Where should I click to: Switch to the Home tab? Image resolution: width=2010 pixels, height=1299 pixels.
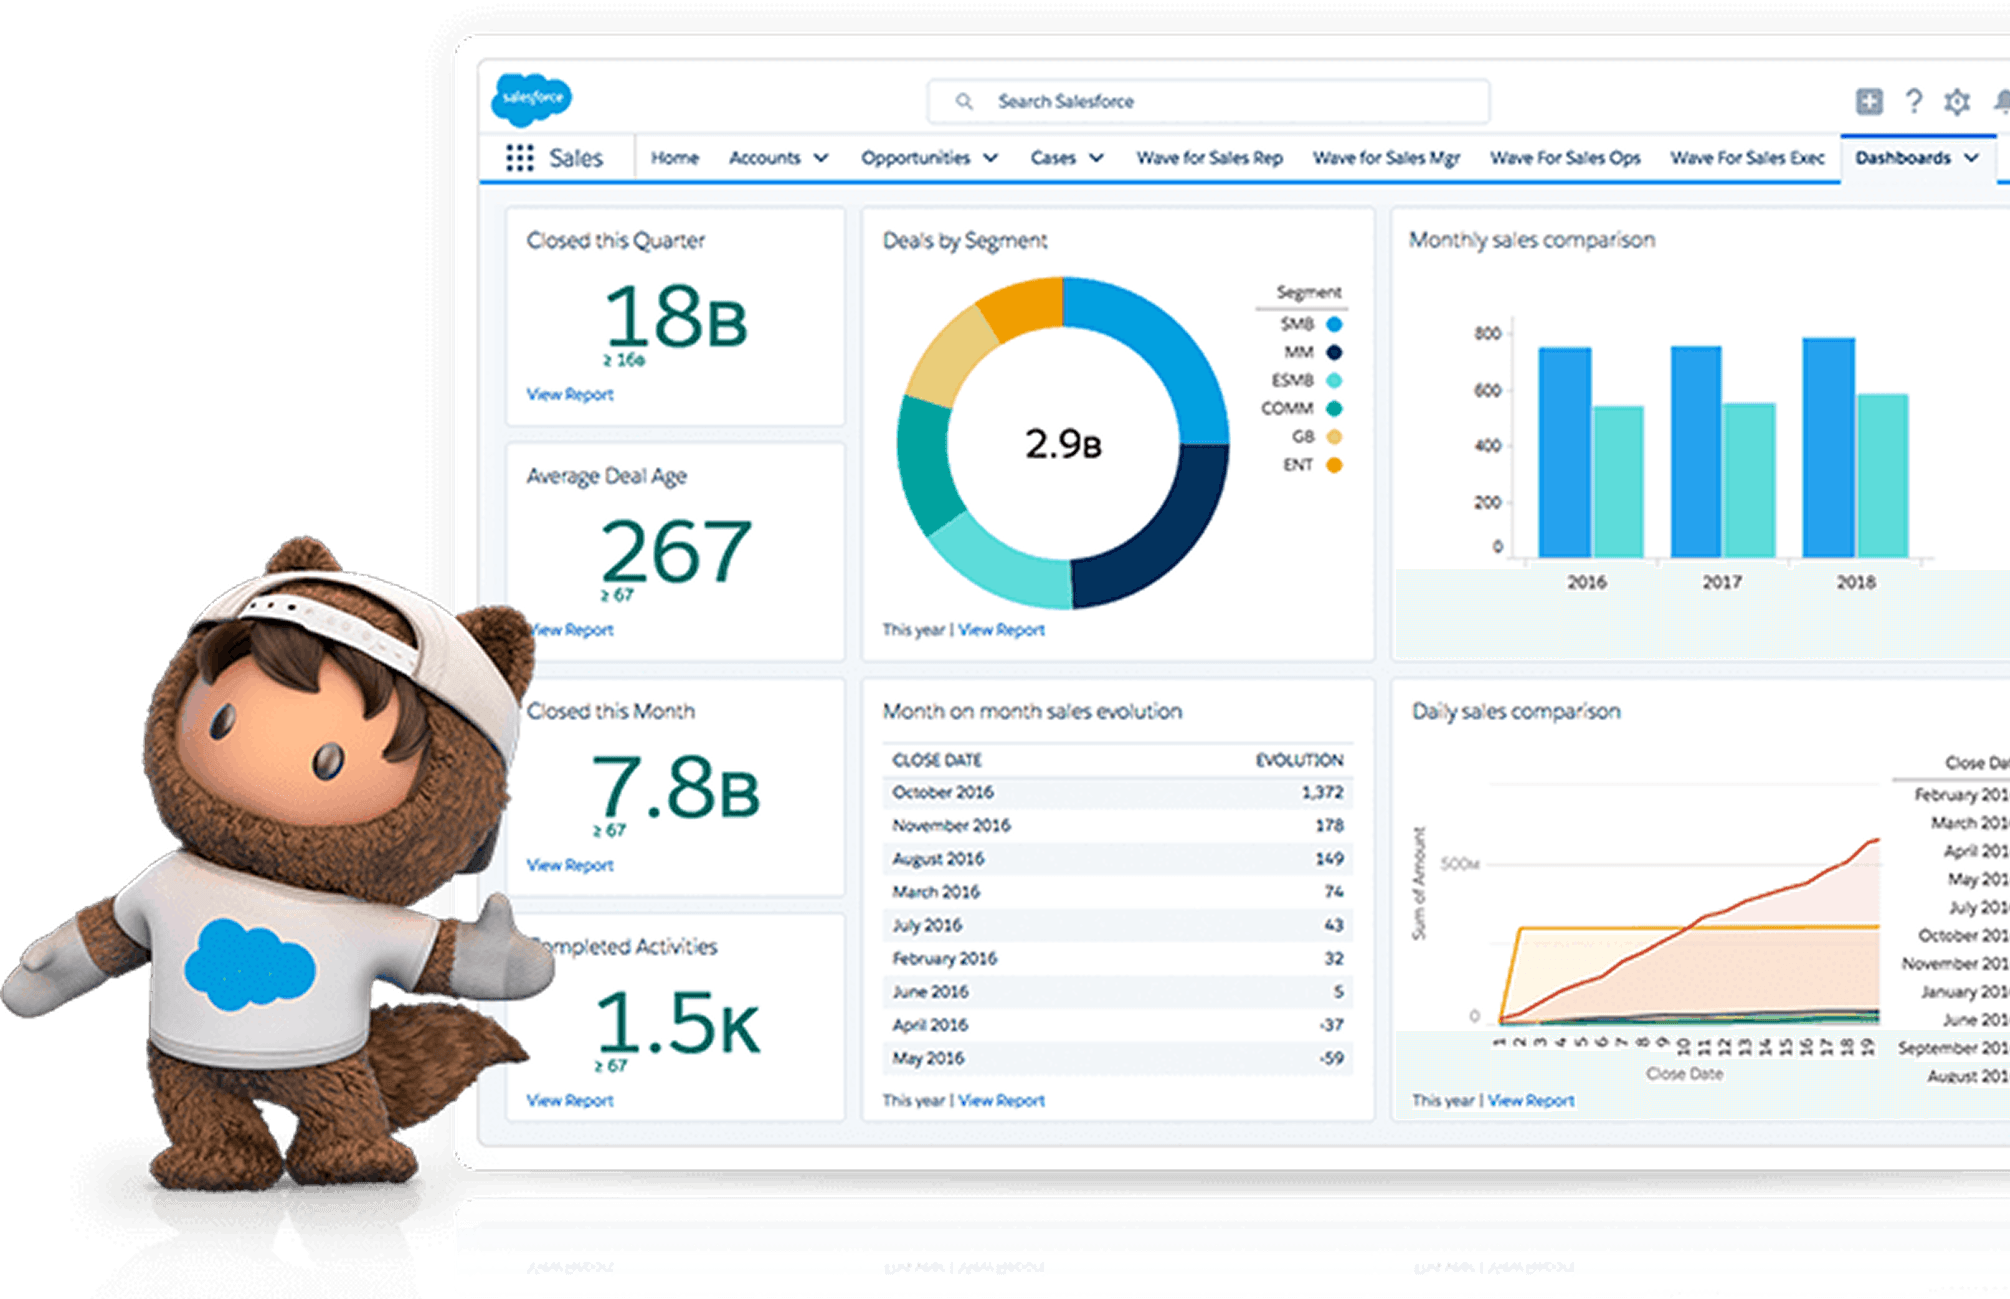pyautogui.click(x=675, y=158)
